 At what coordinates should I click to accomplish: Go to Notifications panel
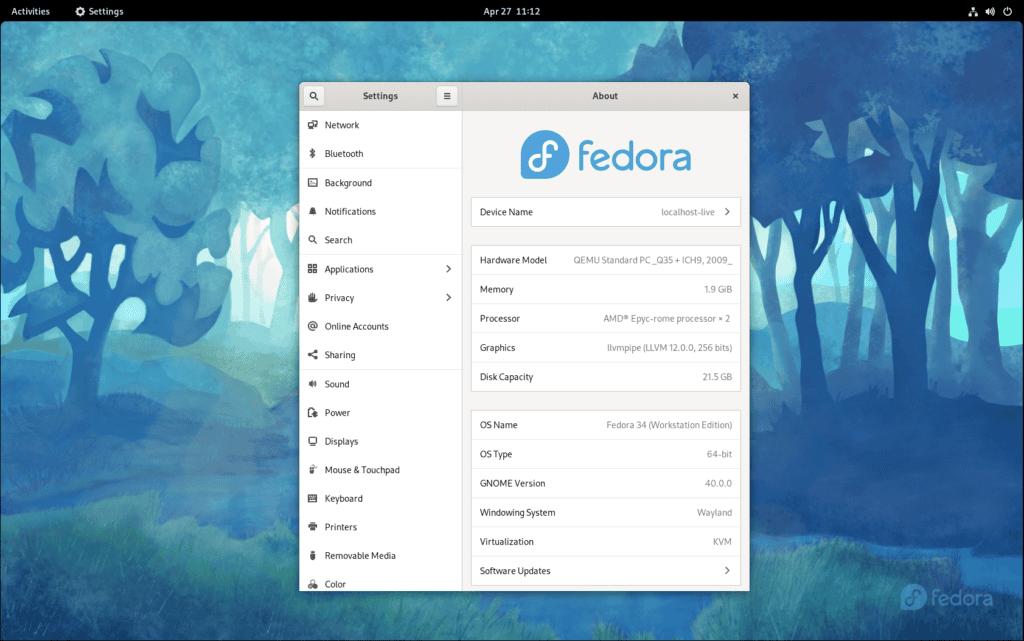pyautogui.click(x=381, y=211)
